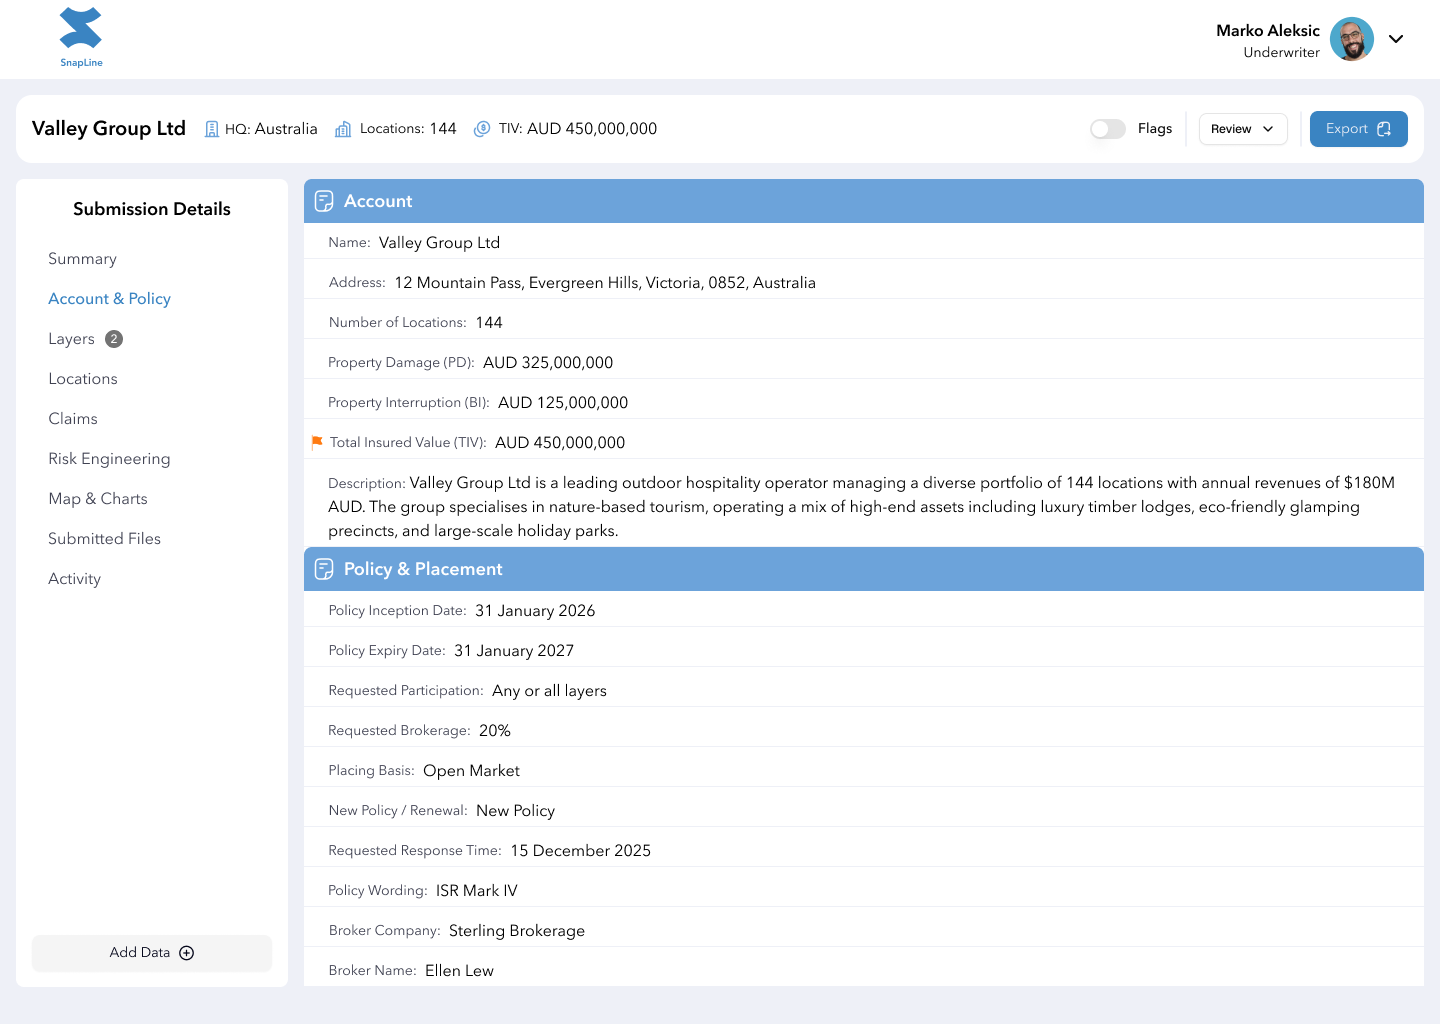Click the Review dropdown chevron arrow
Viewport: 1440px width, 1024px height.
[1266, 129]
